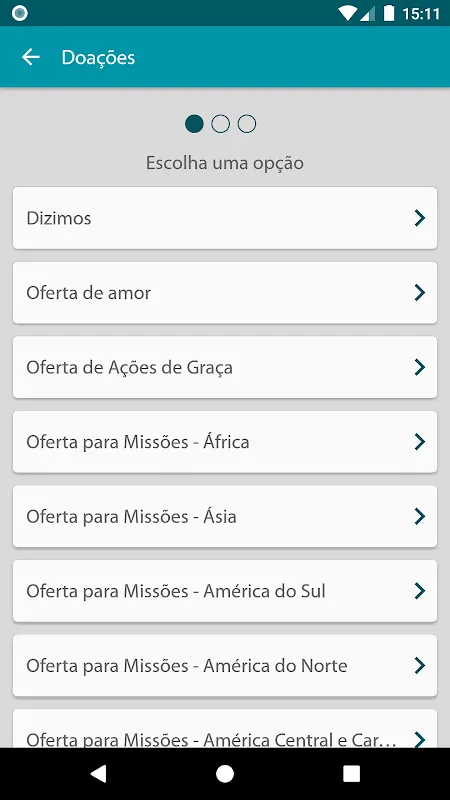This screenshot has height=800, width=450.
Task: Tap the Wi-Fi icon in the status bar
Action: 347,13
